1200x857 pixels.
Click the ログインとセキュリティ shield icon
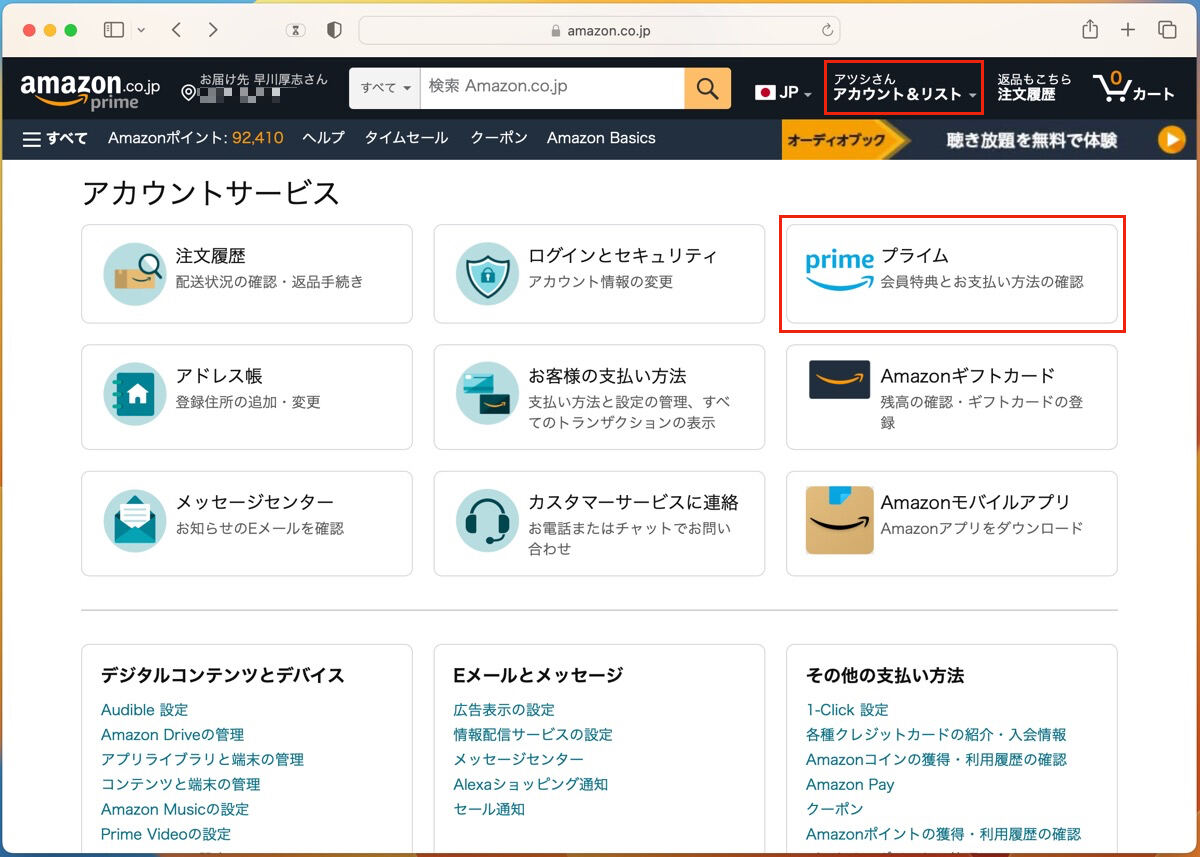pyautogui.click(x=487, y=274)
